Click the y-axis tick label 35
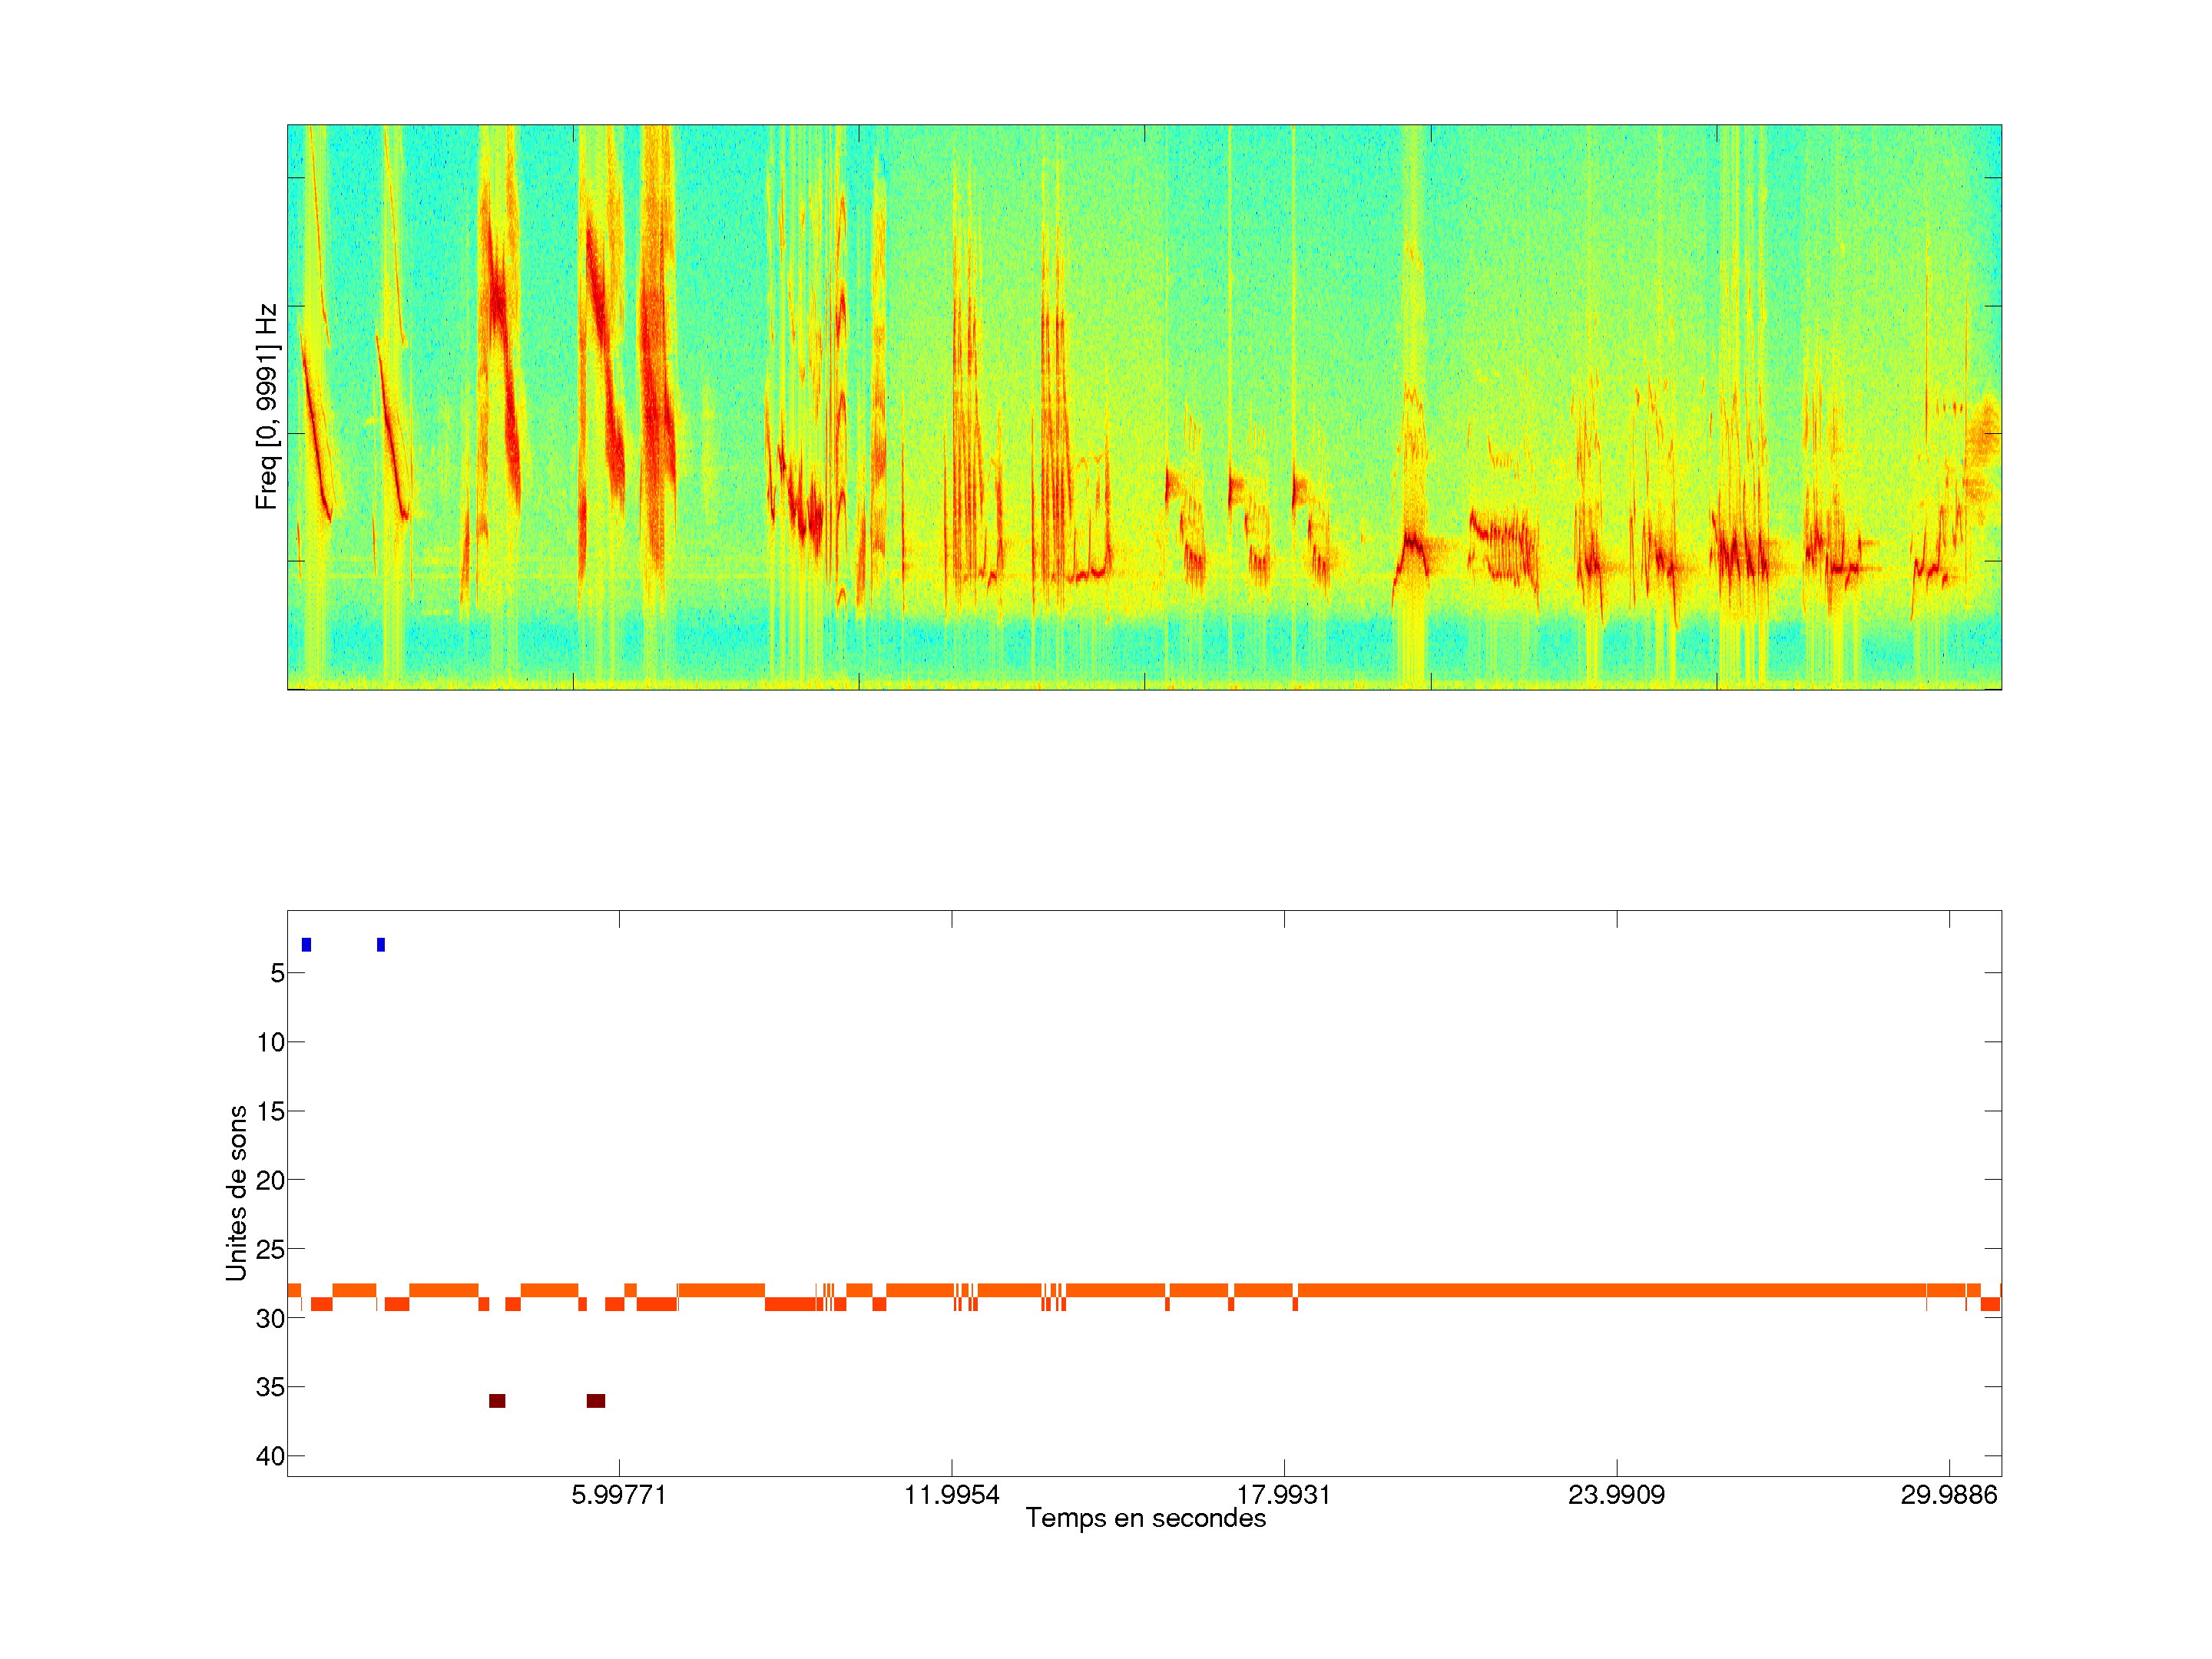The image size is (2212, 1659). click(270, 1388)
